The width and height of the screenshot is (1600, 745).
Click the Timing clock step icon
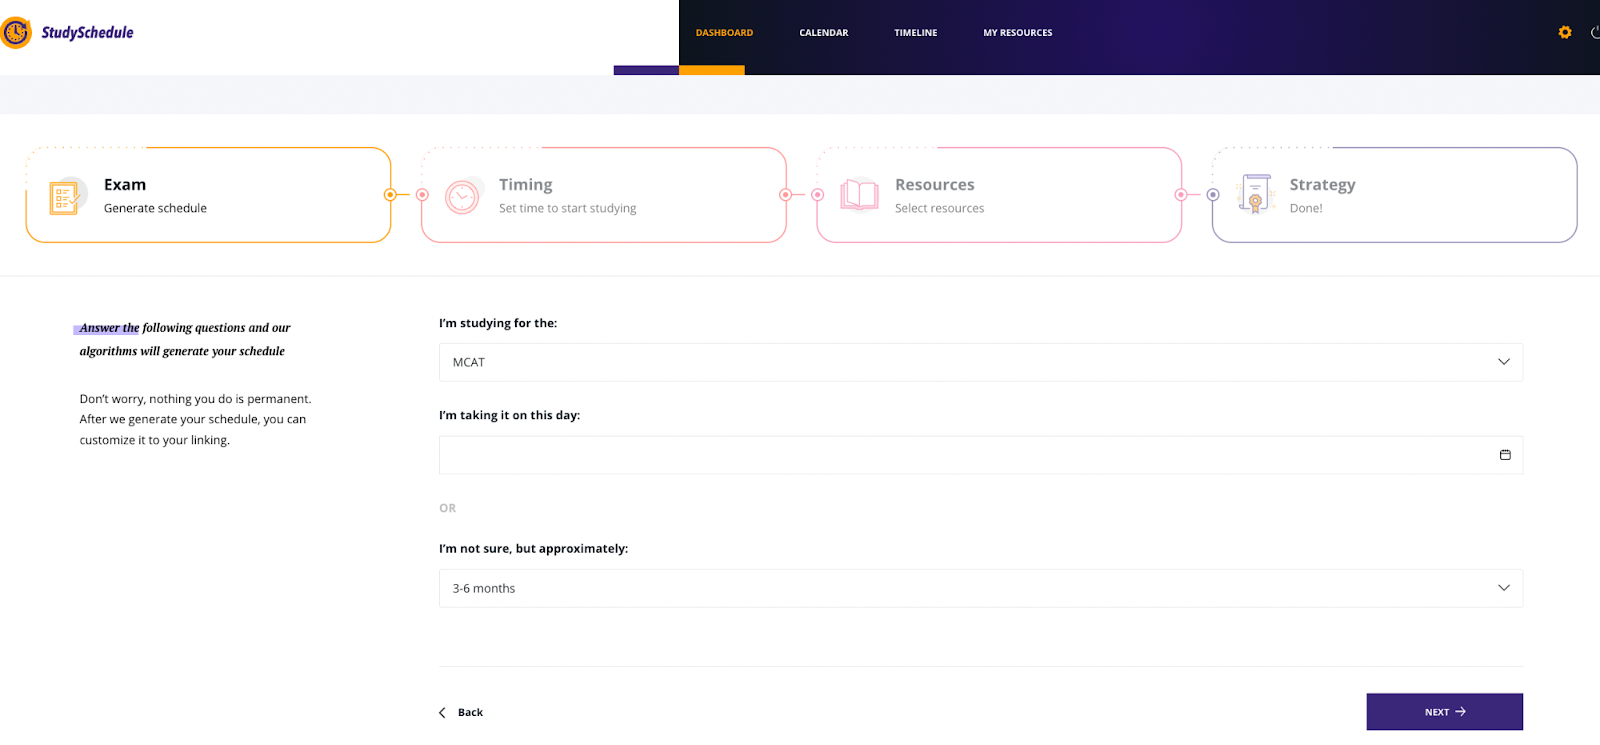[462, 197]
